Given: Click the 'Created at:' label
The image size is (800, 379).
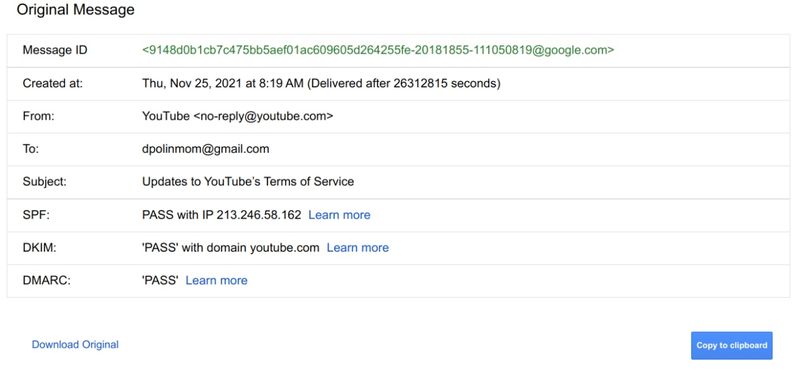Looking at the screenshot, I should coord(53,83).
